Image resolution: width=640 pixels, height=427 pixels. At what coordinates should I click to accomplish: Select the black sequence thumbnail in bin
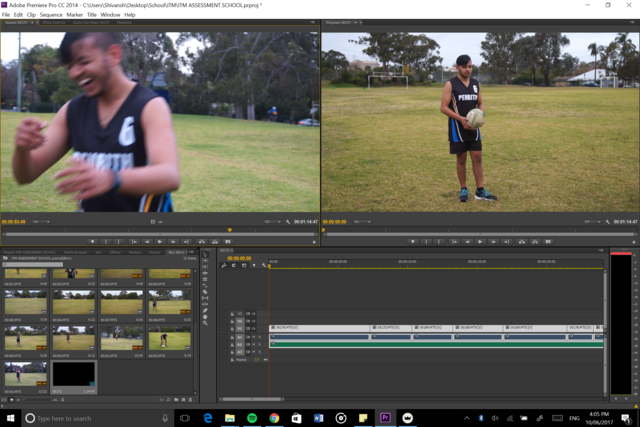pos(74,374)
